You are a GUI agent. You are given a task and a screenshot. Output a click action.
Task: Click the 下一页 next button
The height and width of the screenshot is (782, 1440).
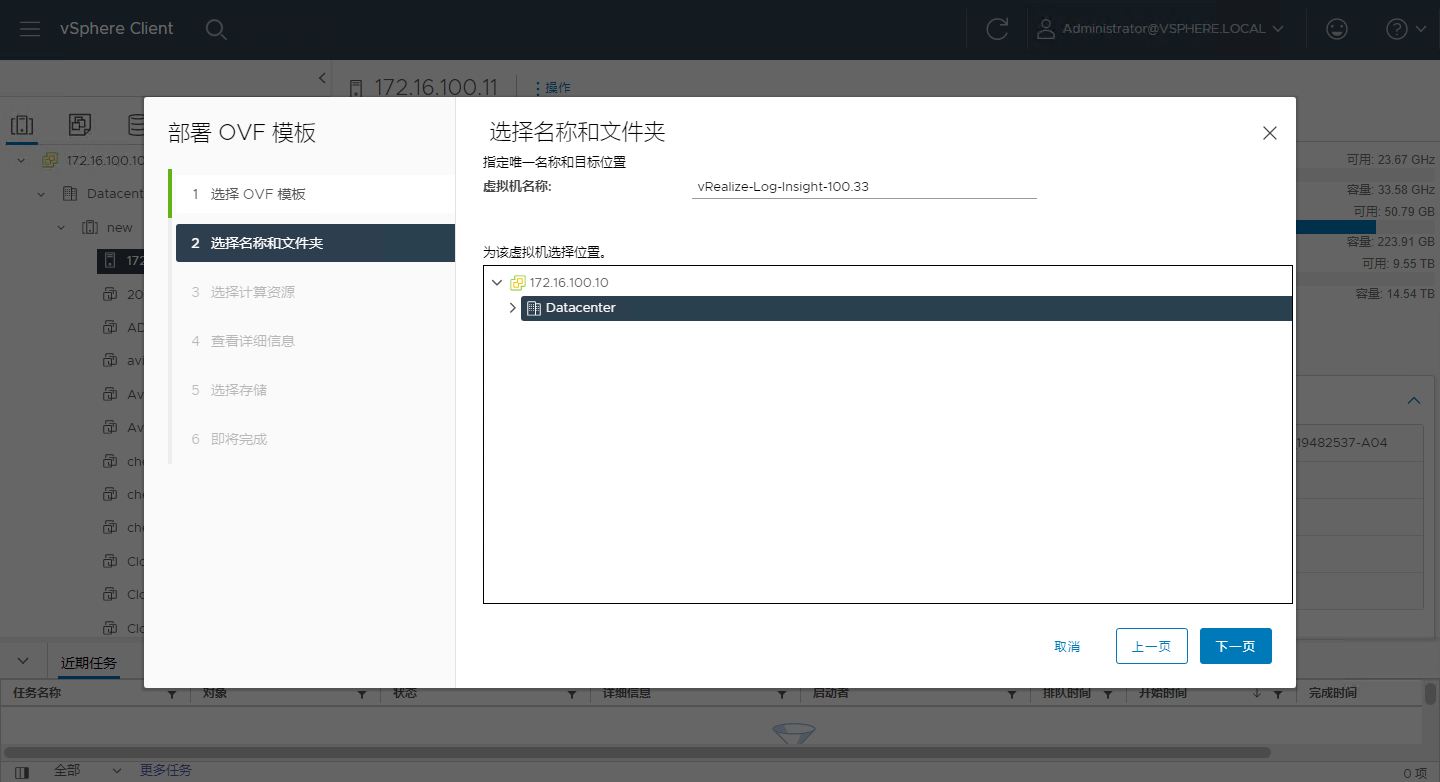[x=1235, y=647]
